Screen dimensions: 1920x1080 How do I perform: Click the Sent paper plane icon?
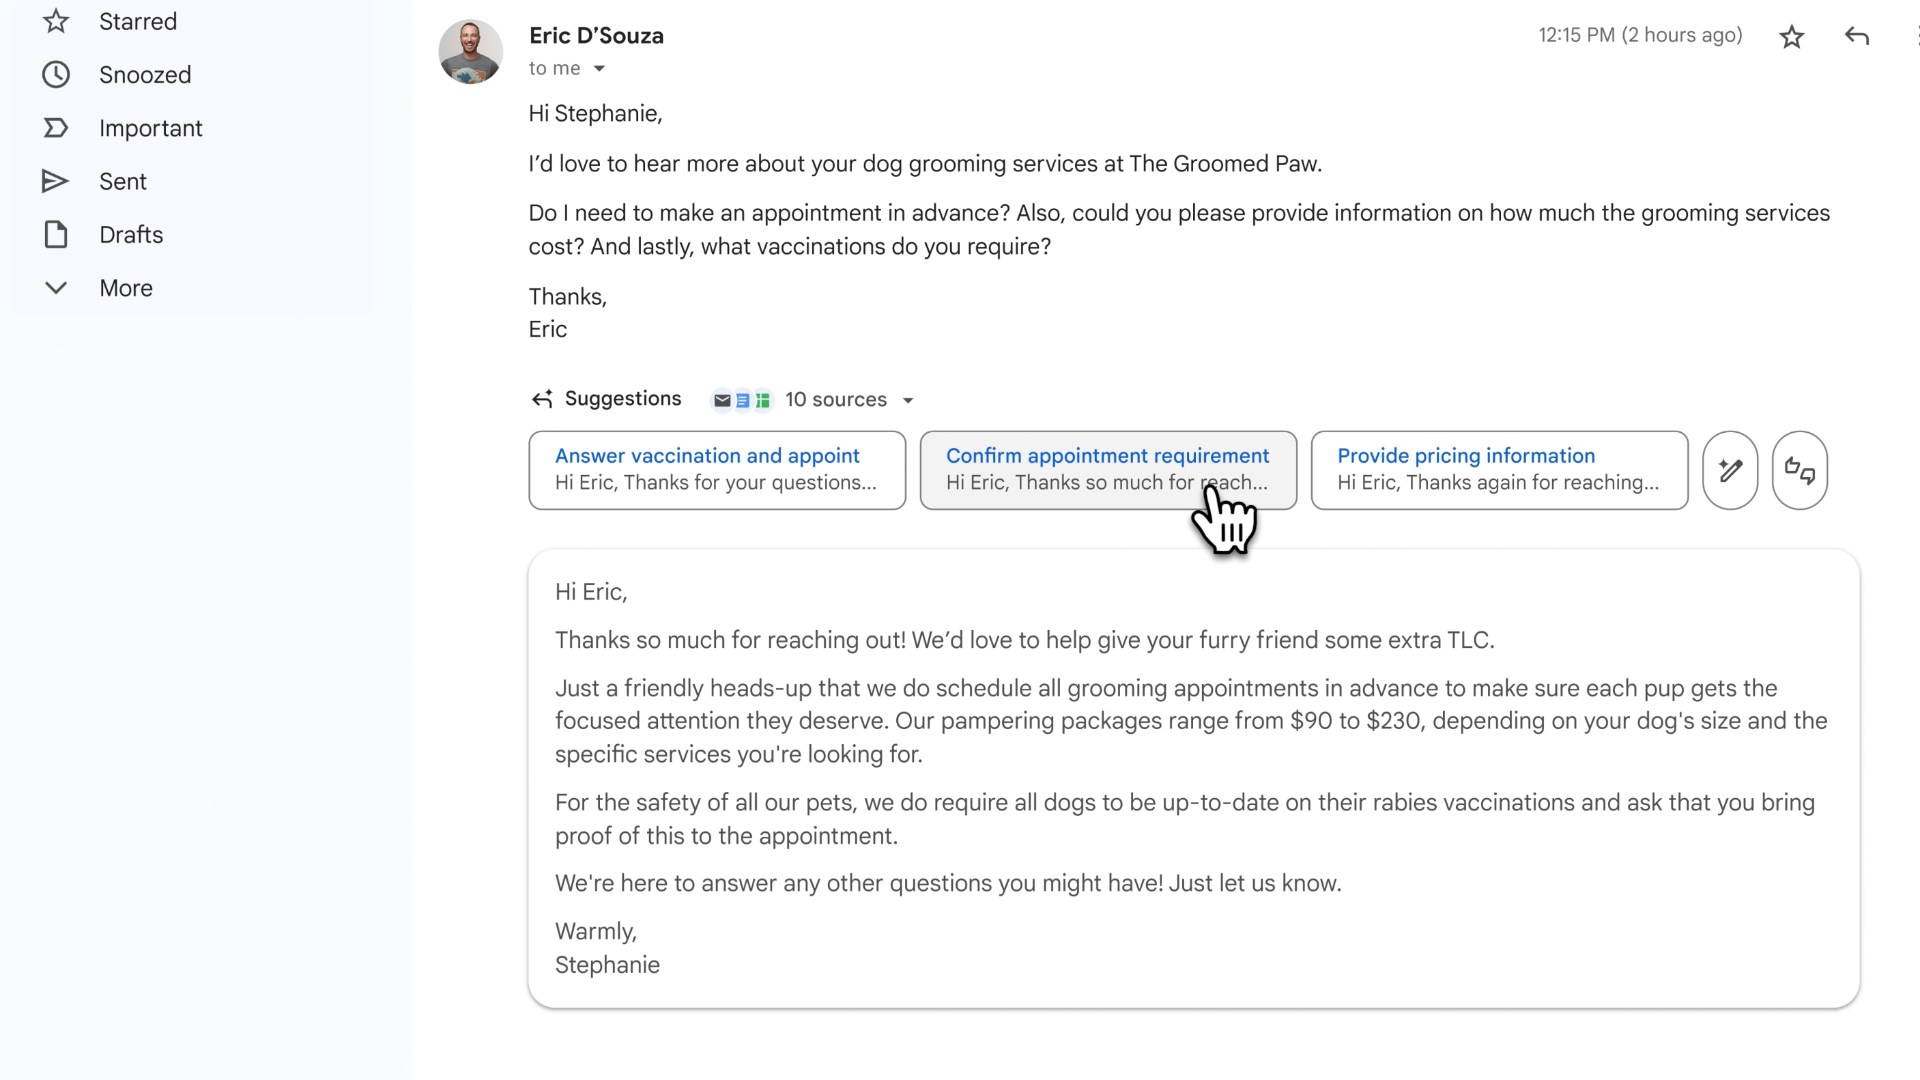tap(56, 181)
